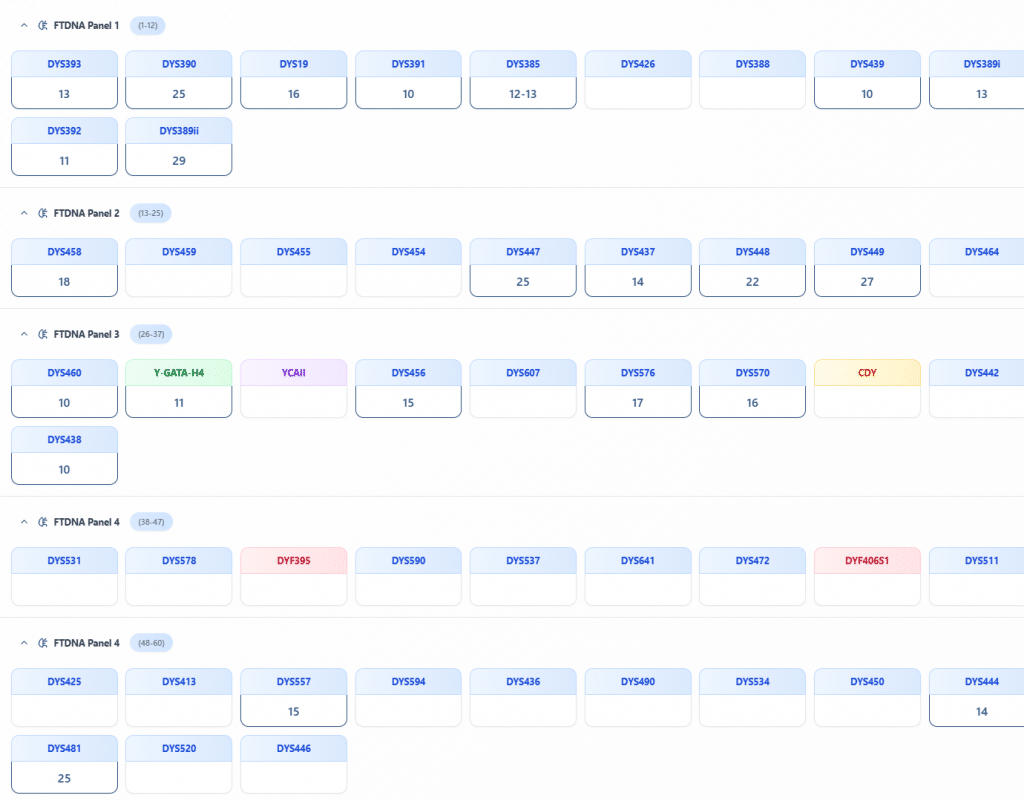Click the empty value field under DYS426
1024x801 pixels.
tap(638, 94)
